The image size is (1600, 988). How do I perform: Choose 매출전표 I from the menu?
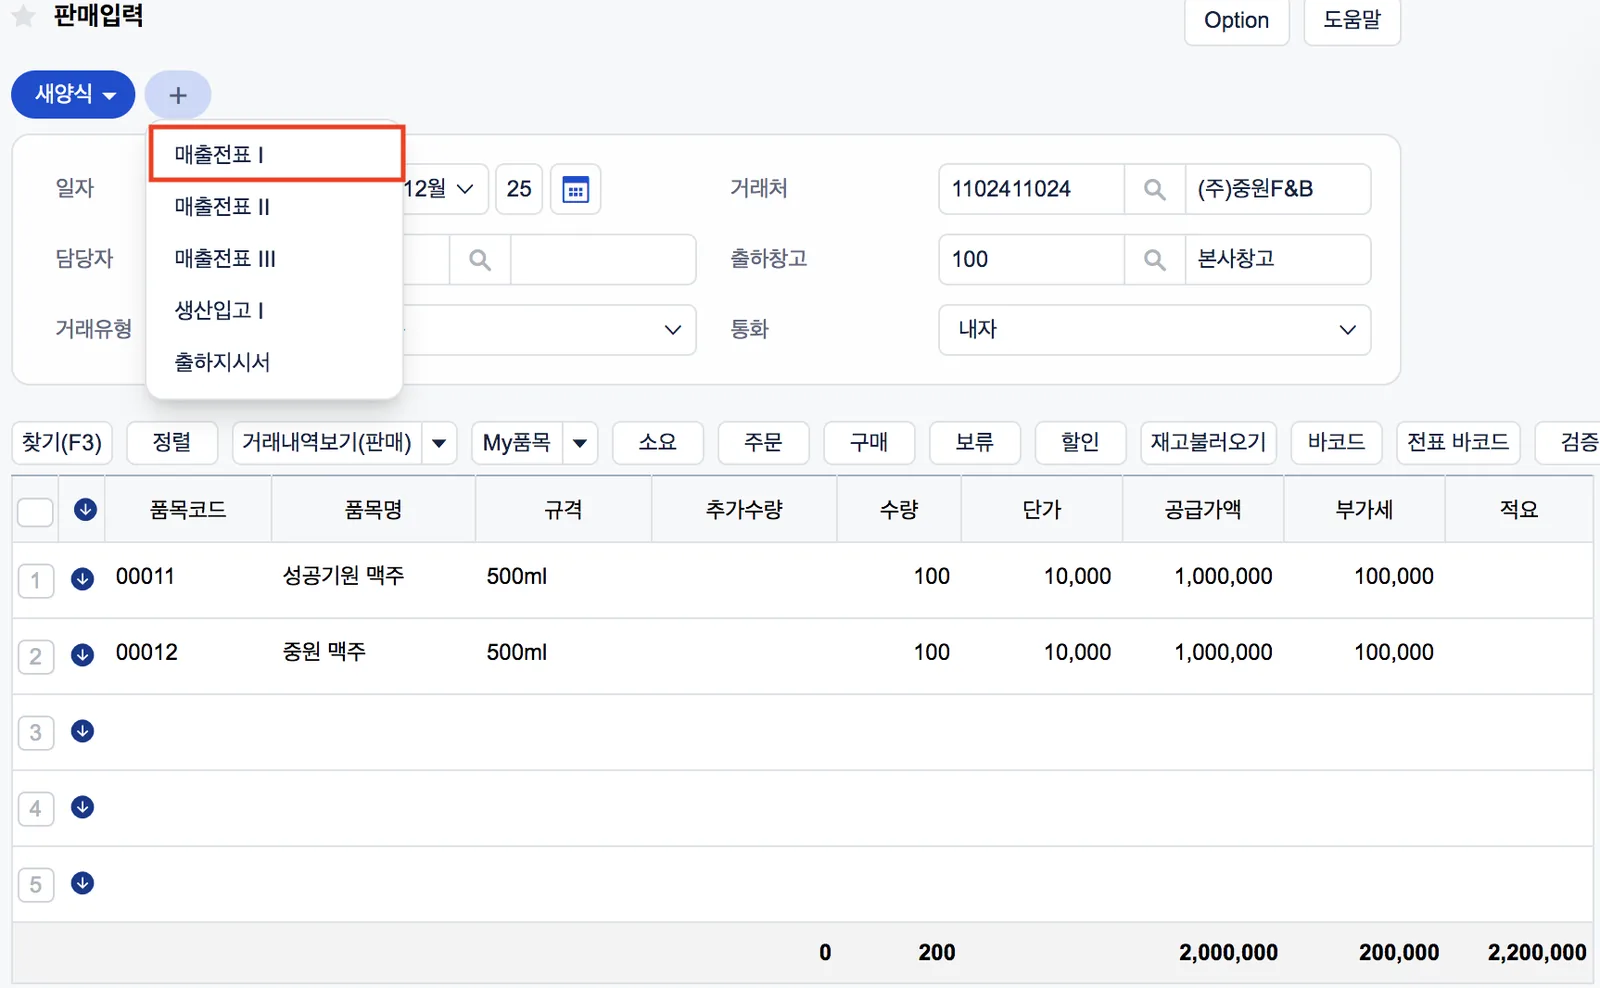click(x=277, y=154)
